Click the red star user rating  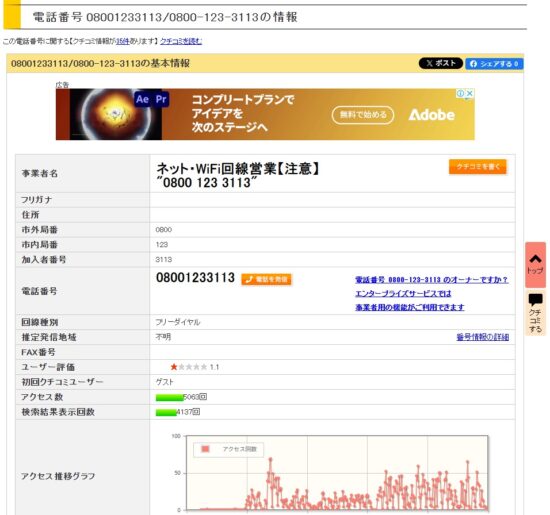click(174, 367)
